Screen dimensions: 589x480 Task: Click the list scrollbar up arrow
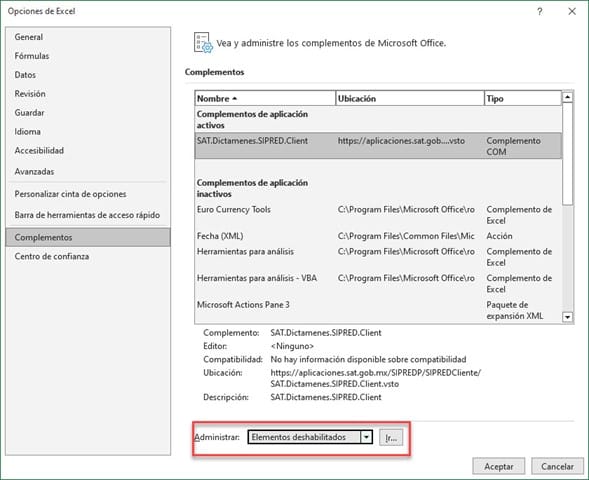coord(567,98)
